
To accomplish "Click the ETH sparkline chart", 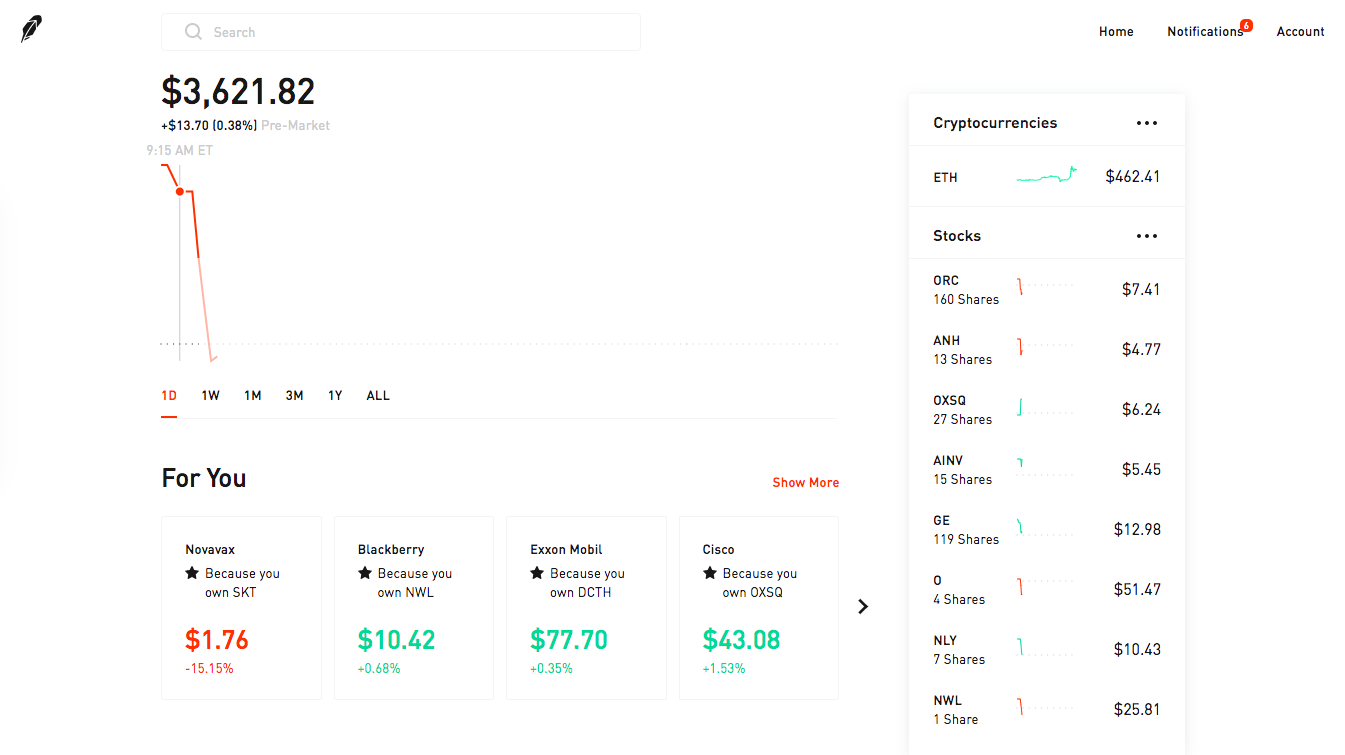I will point(1047,176).
